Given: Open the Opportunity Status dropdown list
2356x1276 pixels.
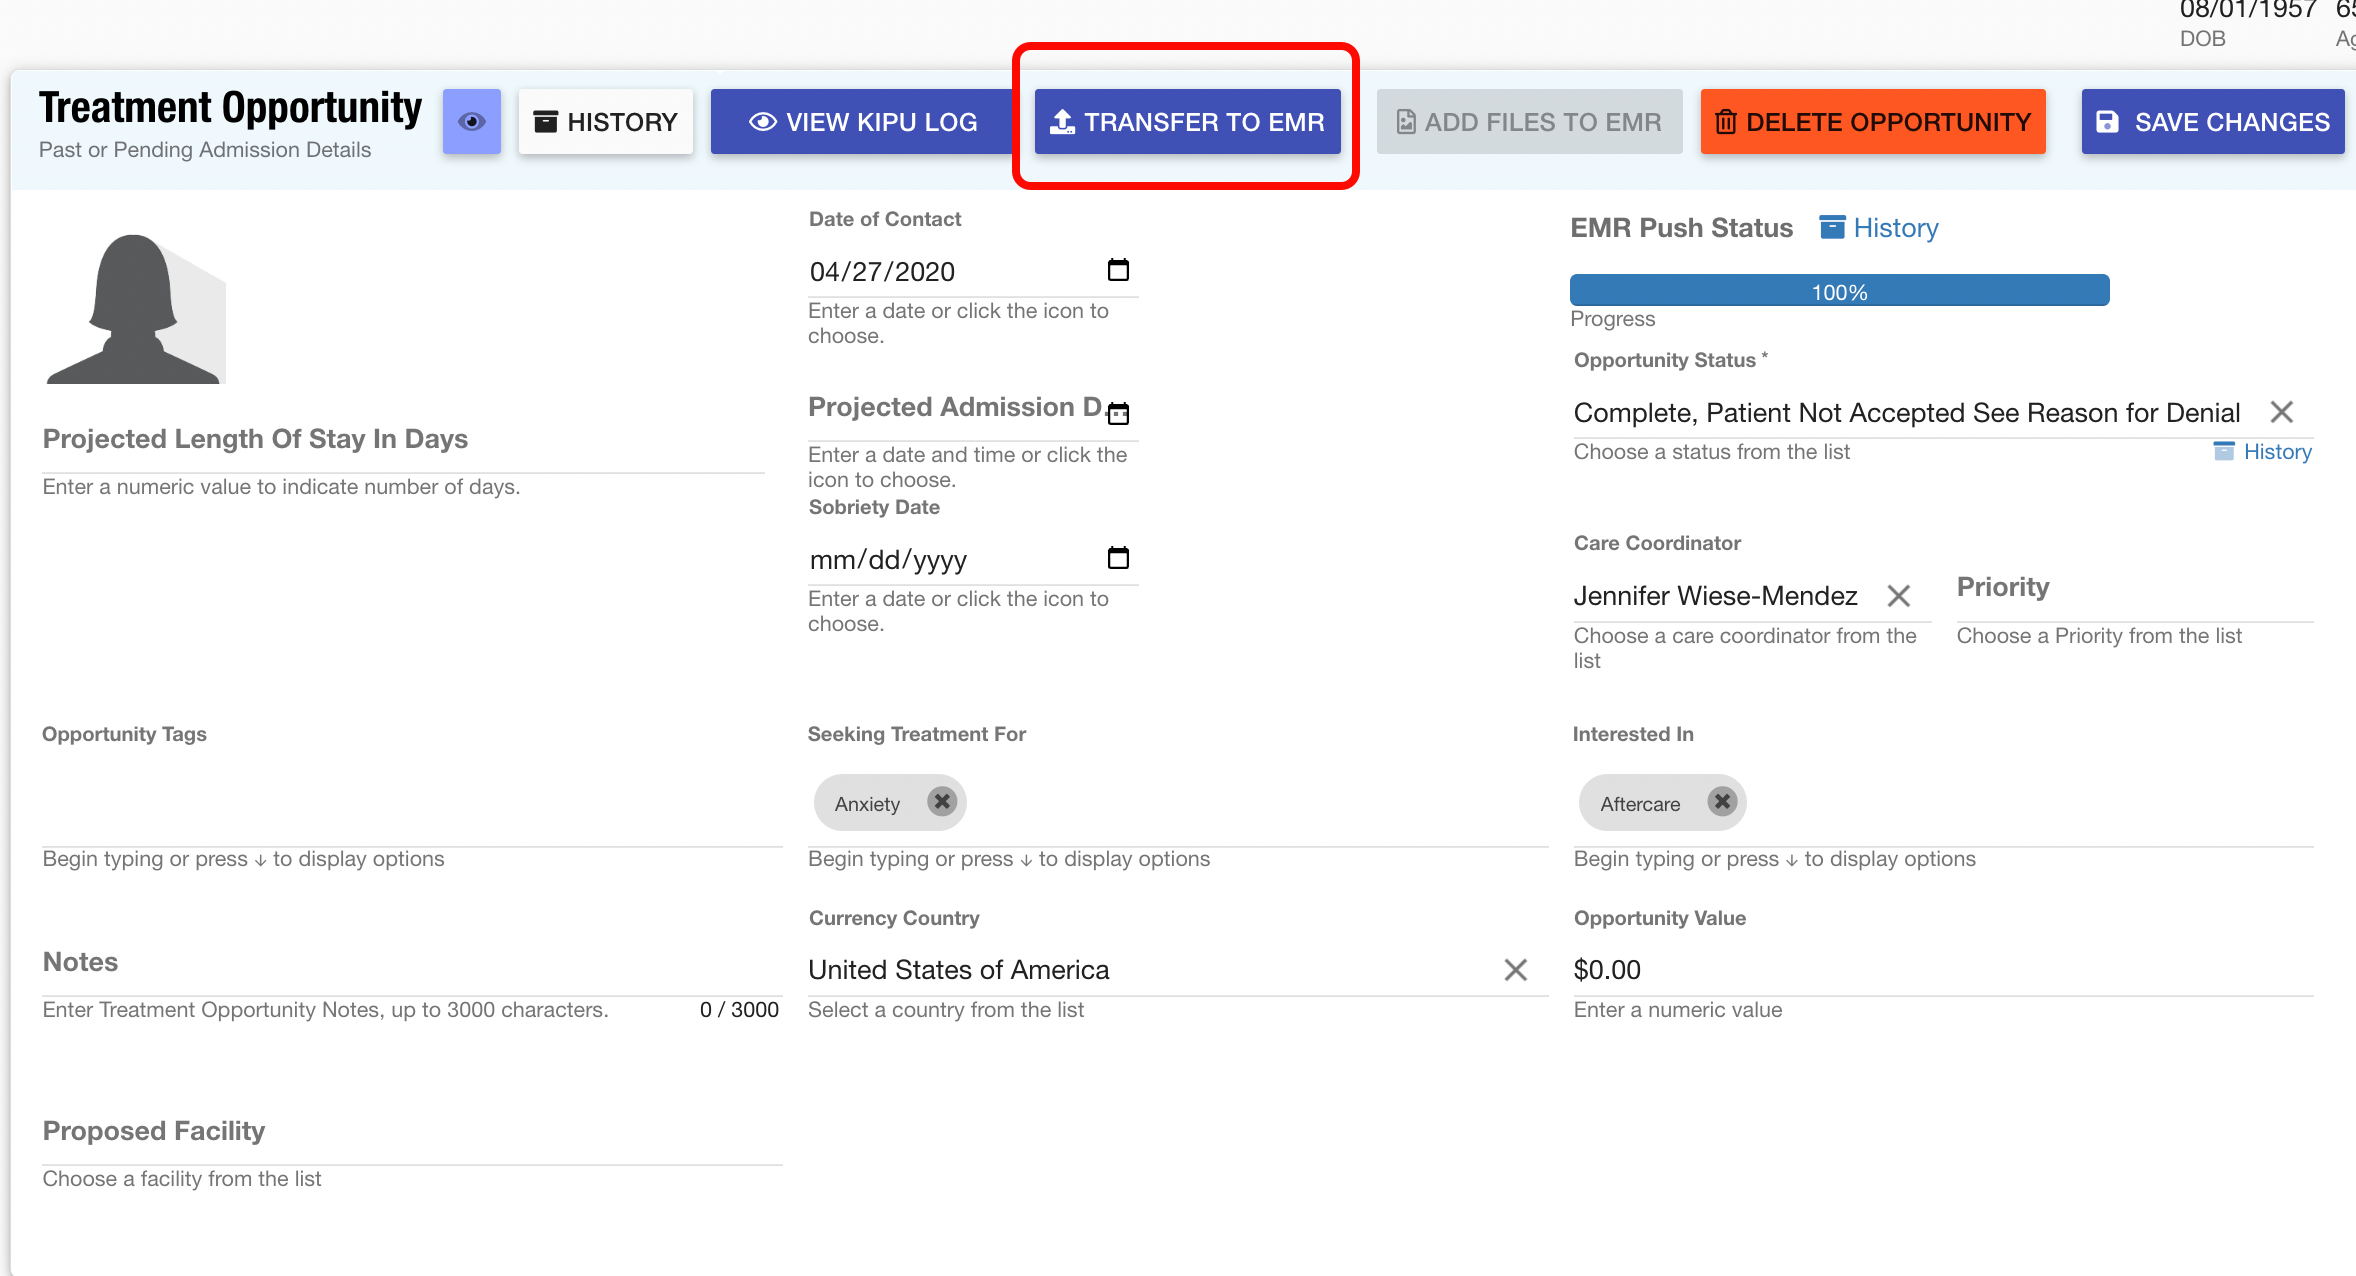Looking at the screenshot, I should coord(1900,412).
